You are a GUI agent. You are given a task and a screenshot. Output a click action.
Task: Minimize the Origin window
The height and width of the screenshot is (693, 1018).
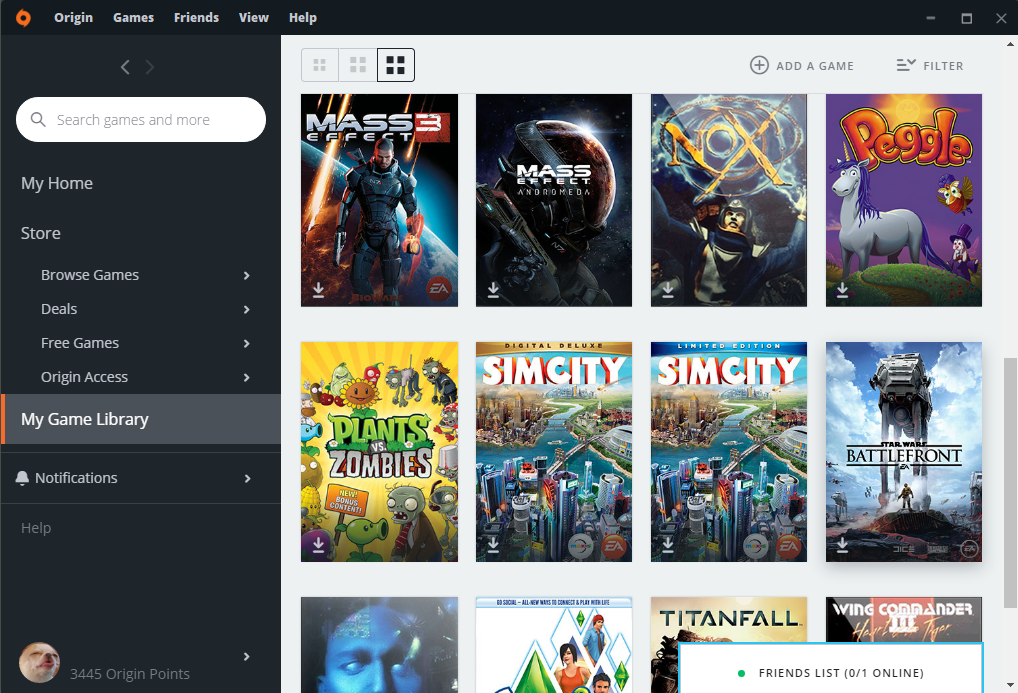coord(930,18)
